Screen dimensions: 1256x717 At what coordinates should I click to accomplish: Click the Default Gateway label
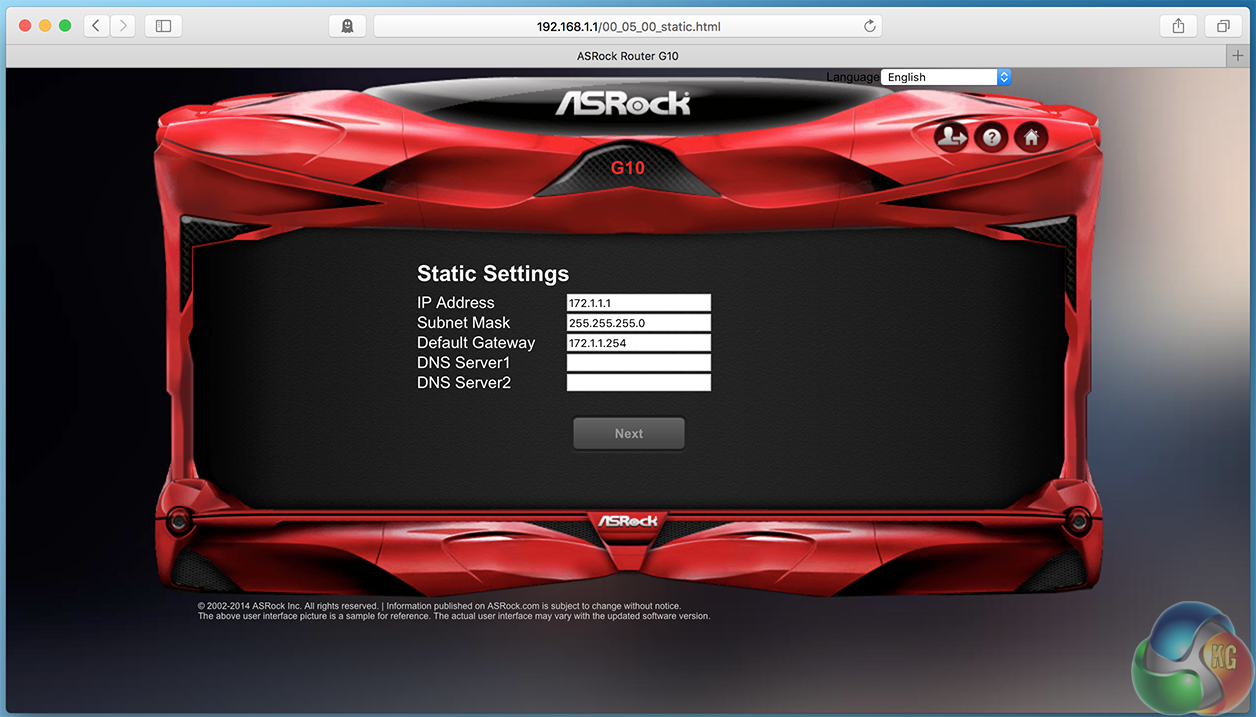click(x=476, y=343)
